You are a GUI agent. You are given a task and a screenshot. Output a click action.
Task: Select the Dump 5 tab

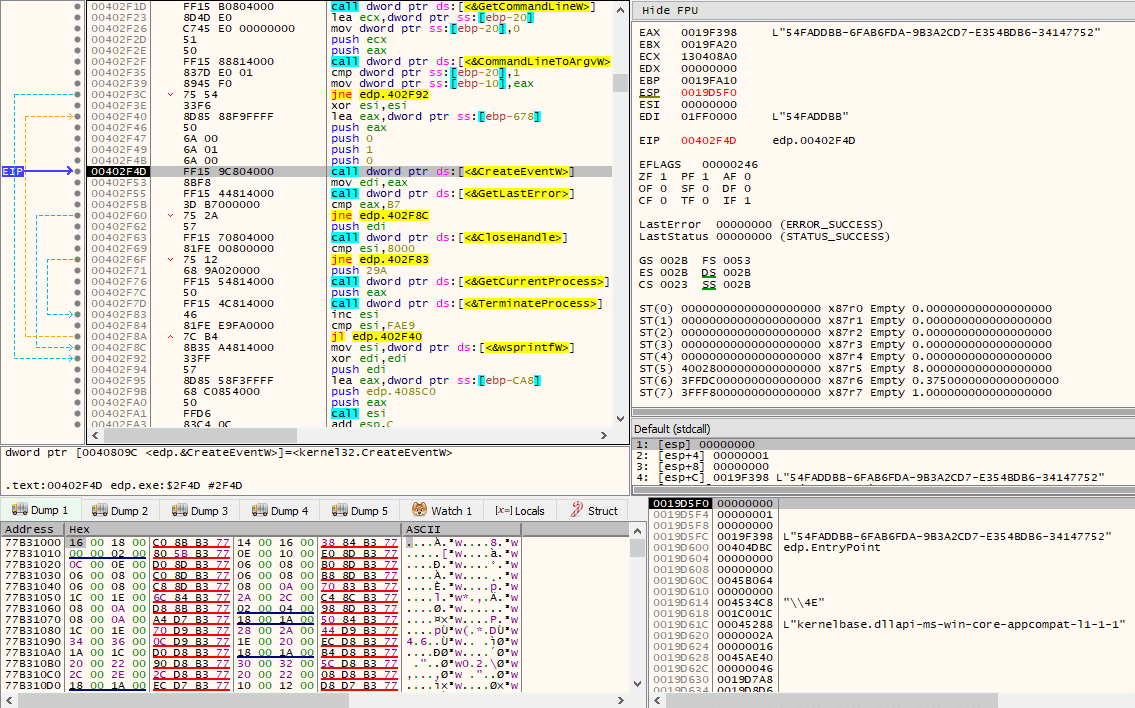pos(360,510)
